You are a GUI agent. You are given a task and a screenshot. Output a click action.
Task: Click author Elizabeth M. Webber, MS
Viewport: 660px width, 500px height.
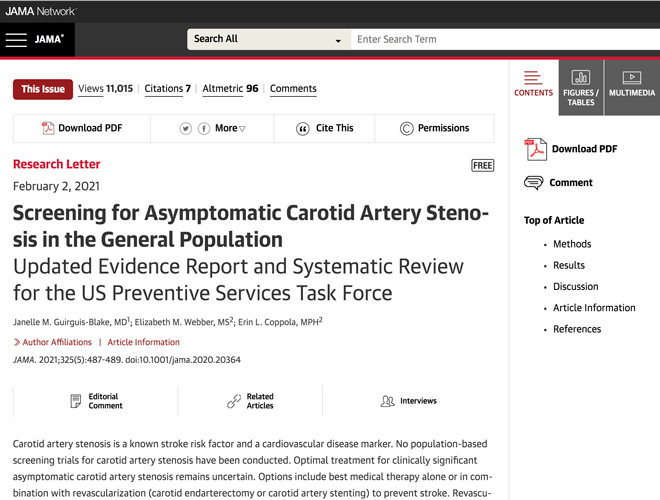click(x=184, y=322)
